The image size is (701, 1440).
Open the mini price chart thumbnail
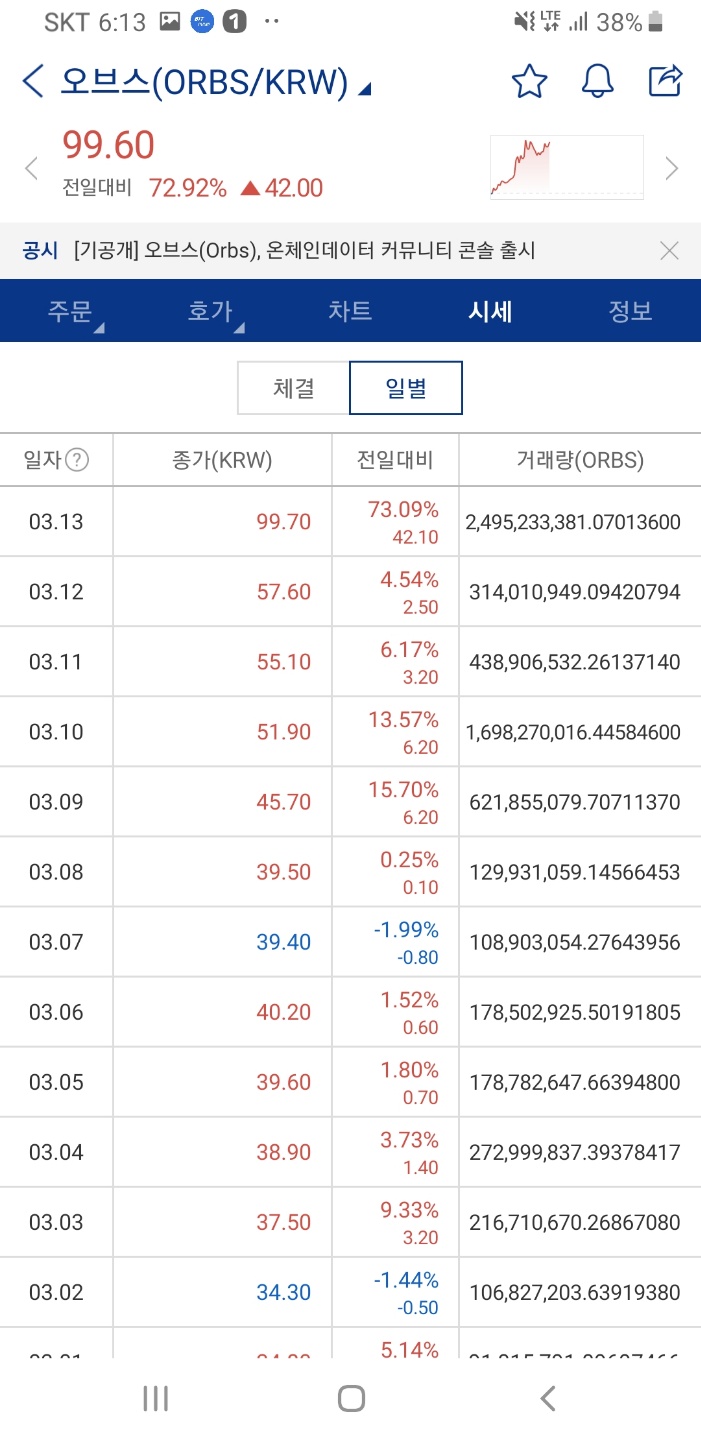click(x=566, y=167)
